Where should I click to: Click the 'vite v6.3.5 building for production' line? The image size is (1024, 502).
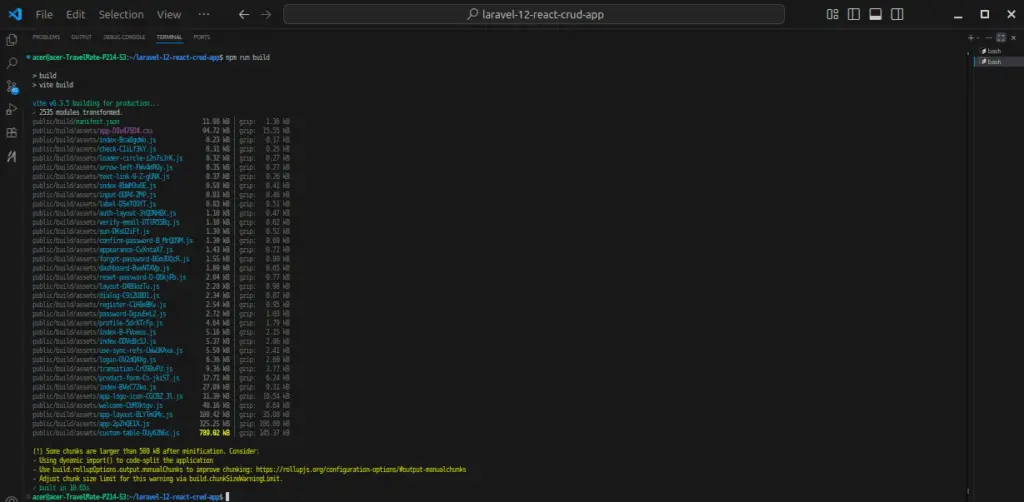tap(95, 103)
